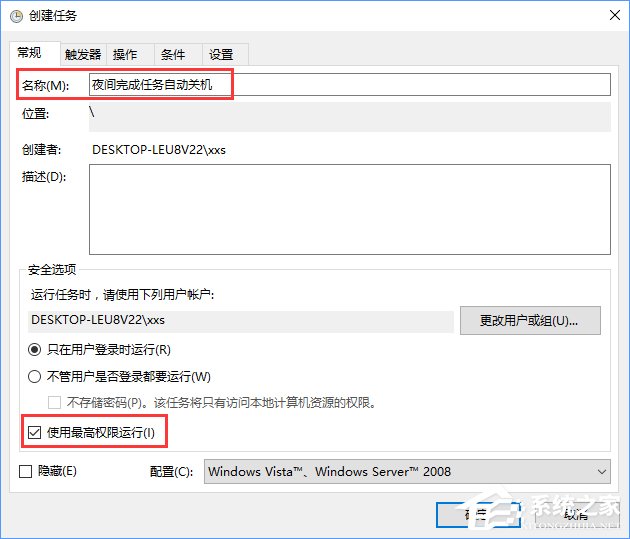Uncheck 使用最高权限运行 checkbox
Image resolution: width=630 pixels, height=539 pixels.
coord(35,433)
